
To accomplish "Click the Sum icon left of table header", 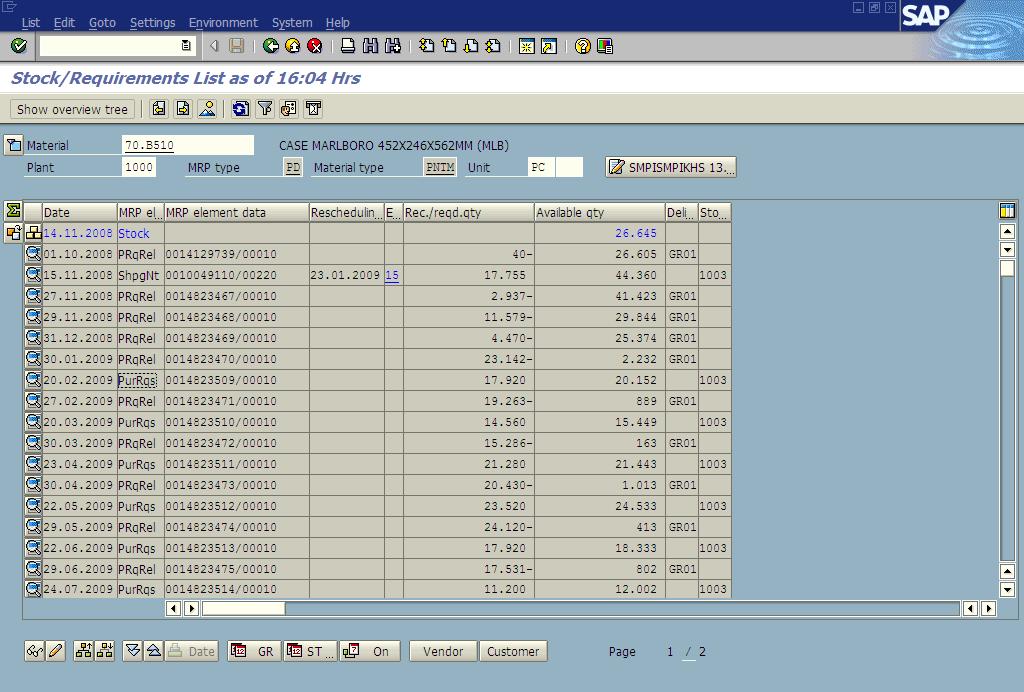I will click(13, 210).
